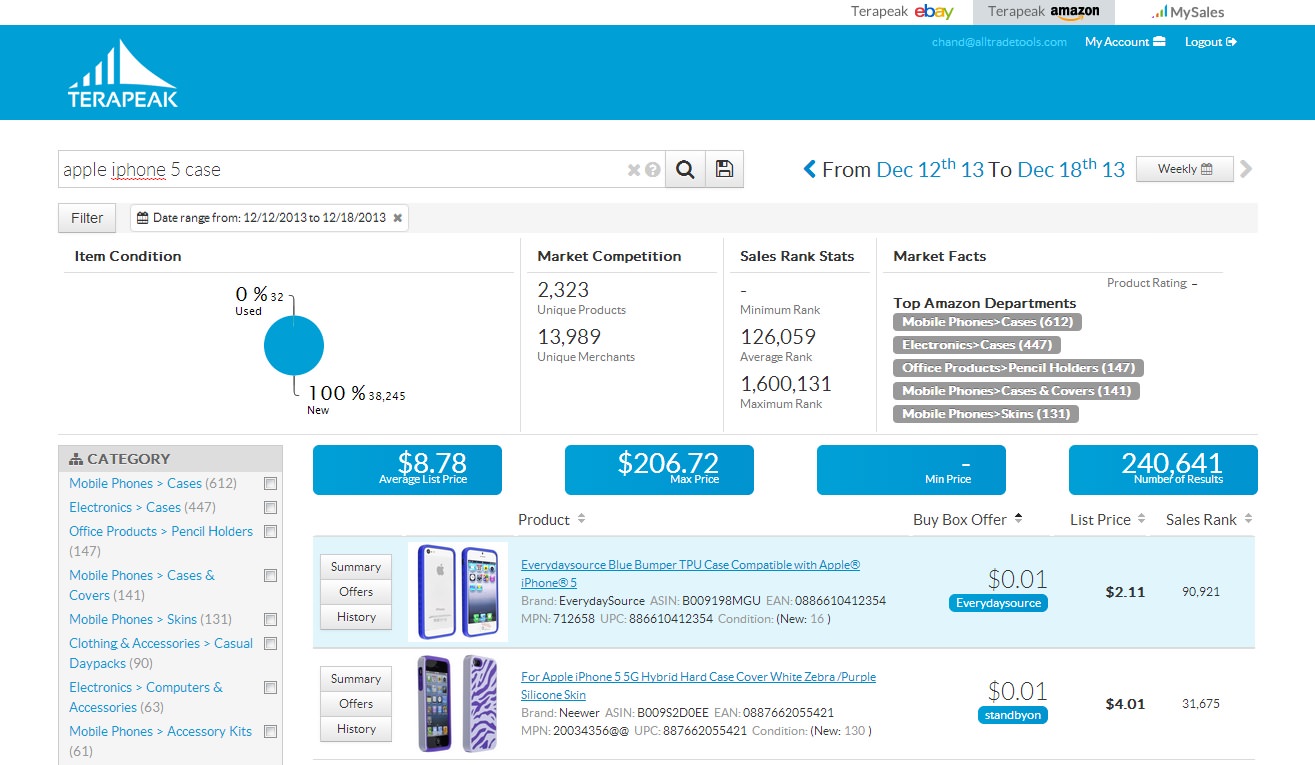
Task: Tick the Electronics > Cases category checkbox
Action: pyautogui.click(x=270, y=508)
